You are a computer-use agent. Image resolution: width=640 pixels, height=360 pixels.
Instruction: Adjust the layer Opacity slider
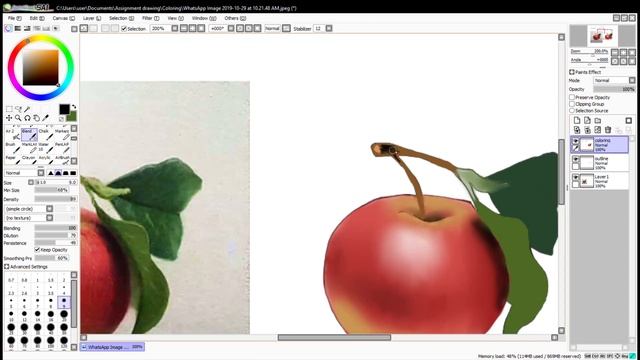click(x=614, y=89)
